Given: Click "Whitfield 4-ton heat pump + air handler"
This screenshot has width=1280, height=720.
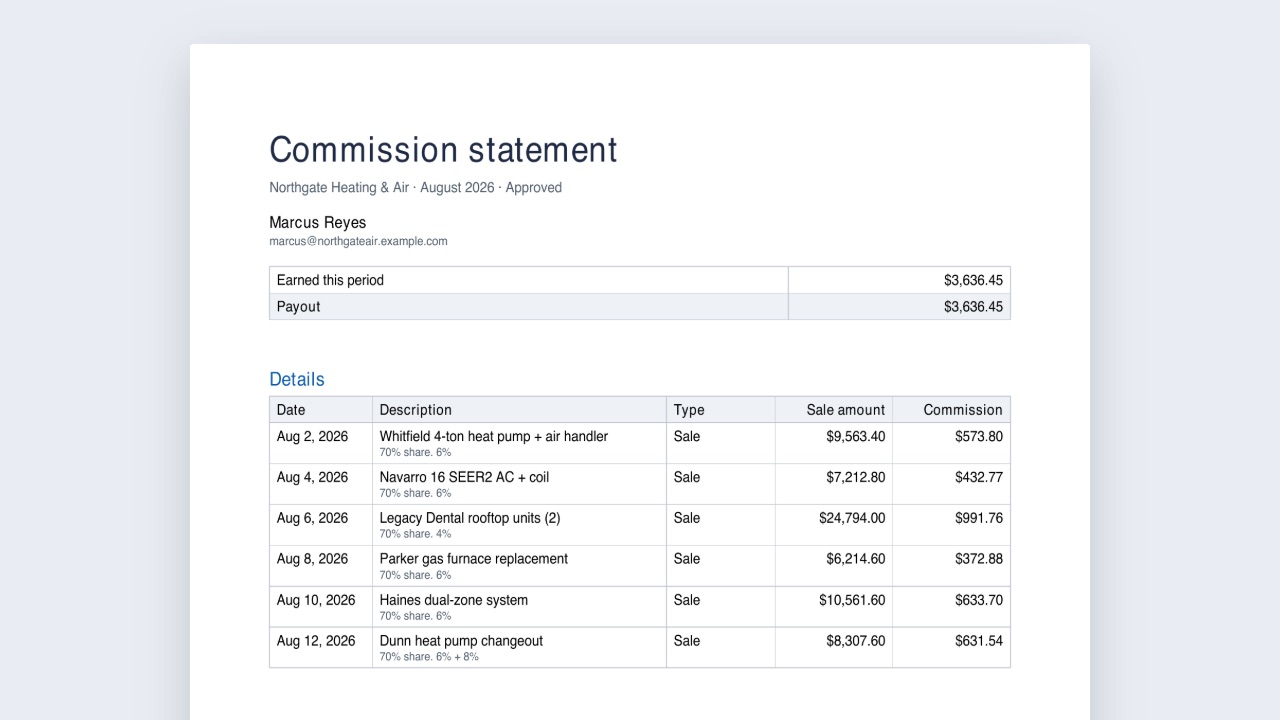Looking at the screenshot, I should click(494, 437).
